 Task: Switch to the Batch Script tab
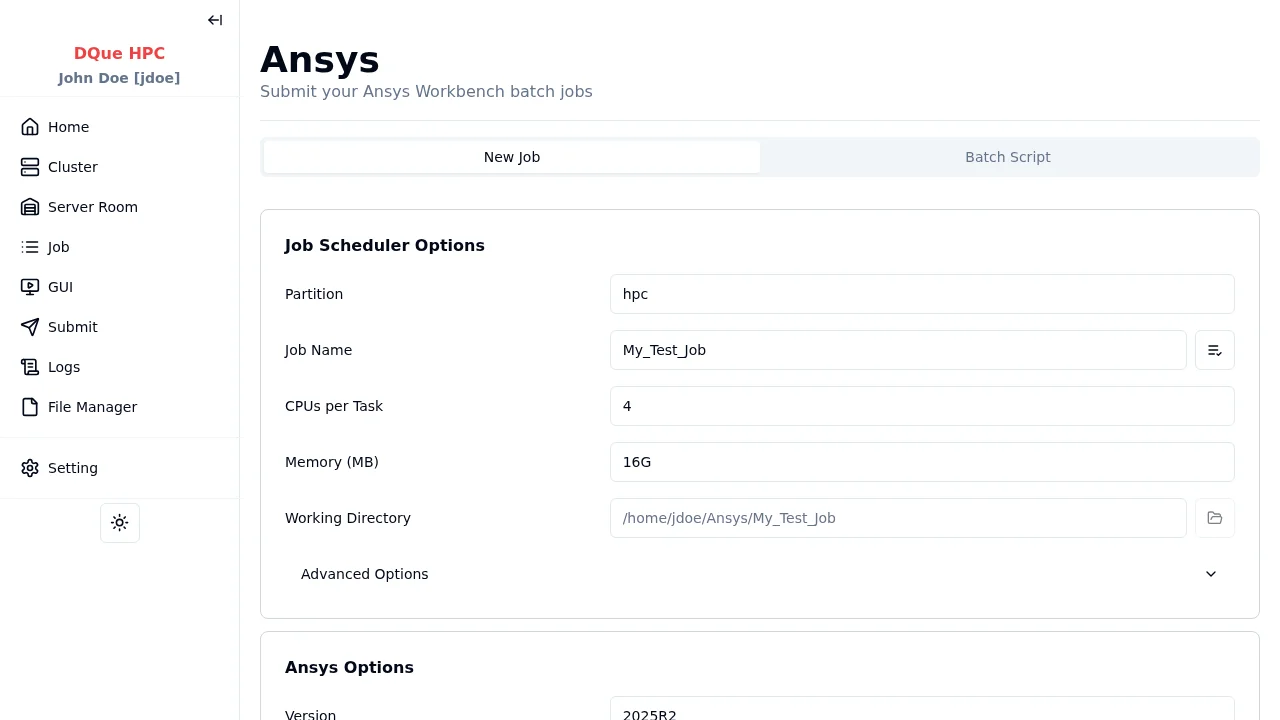tap(1007, 157)
